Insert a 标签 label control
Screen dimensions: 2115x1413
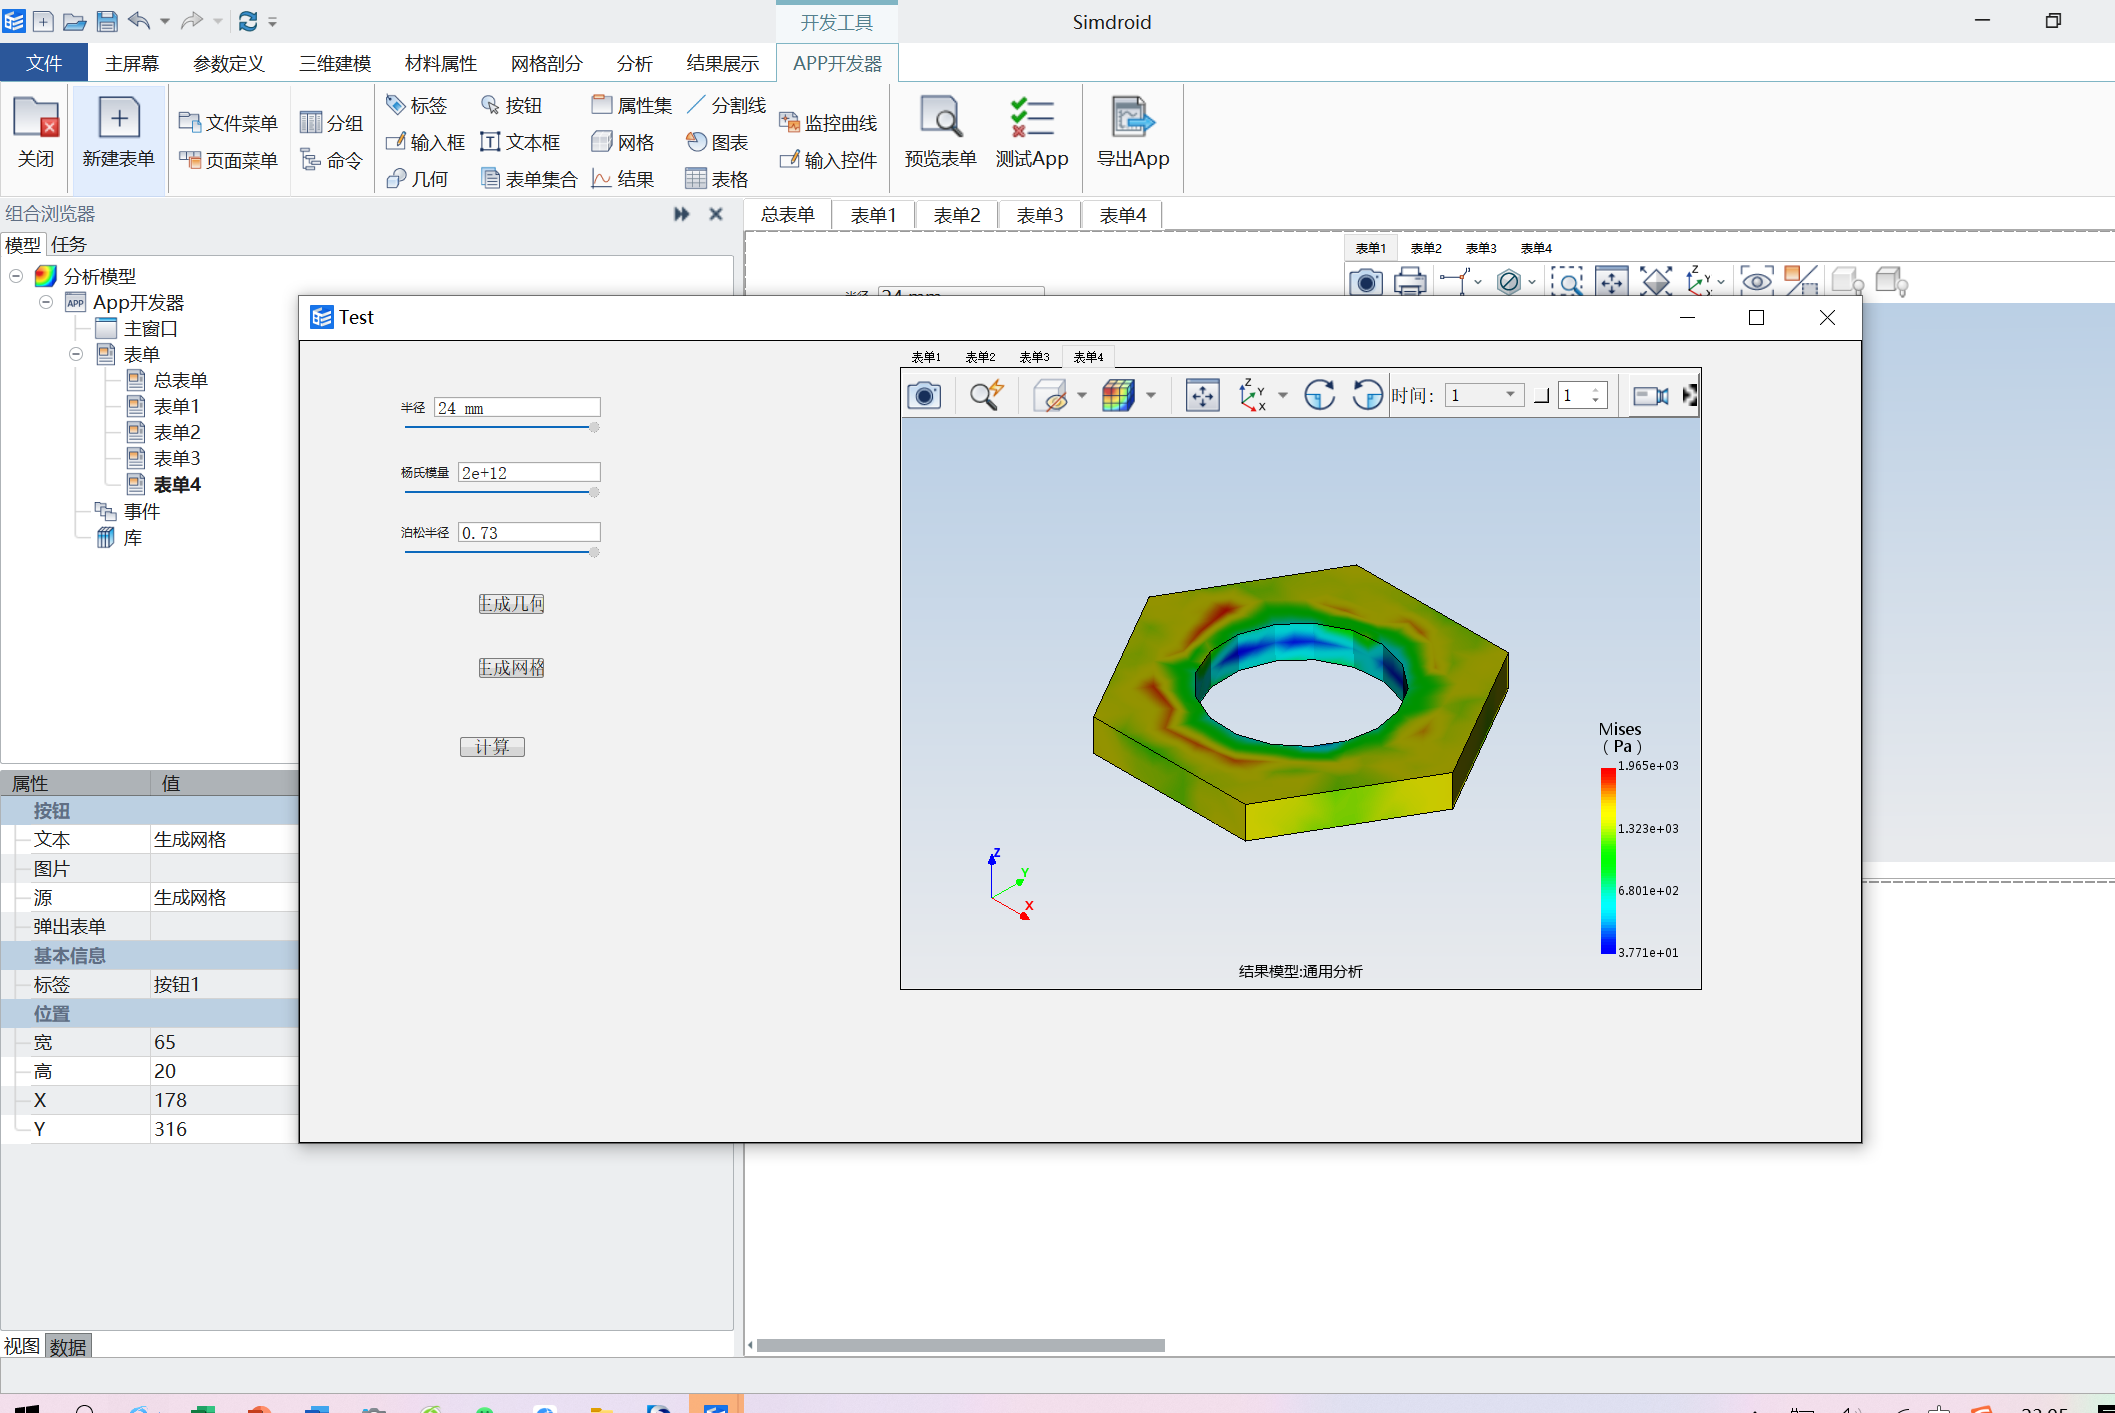(x=417, y=105)
